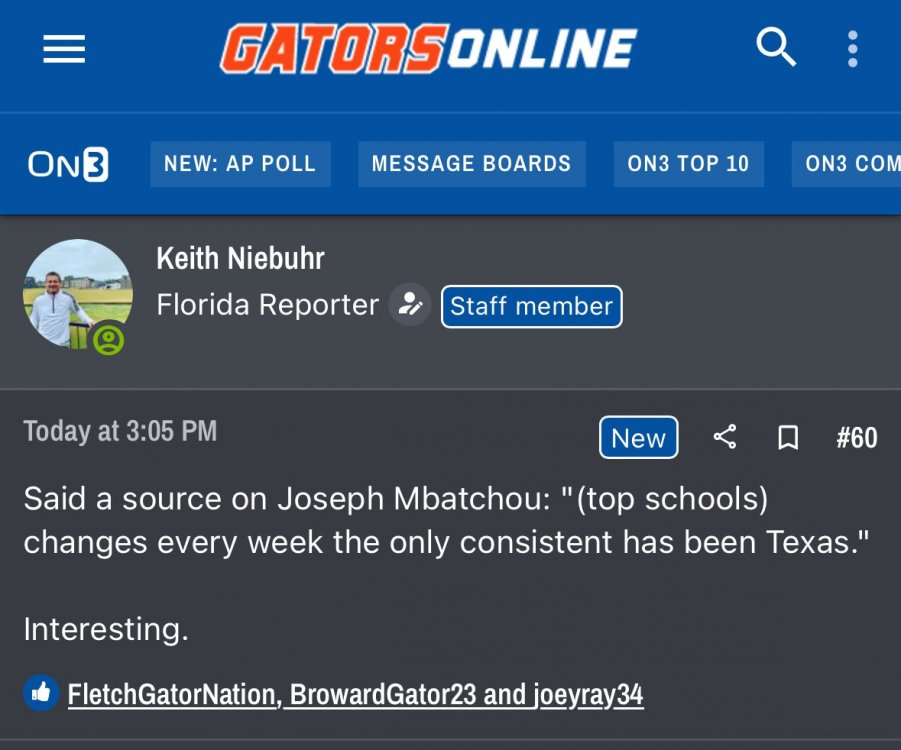The width and height of the screenshot is (901, 750).
Task: Click the Staff member badge
Action: coord(531,306)
